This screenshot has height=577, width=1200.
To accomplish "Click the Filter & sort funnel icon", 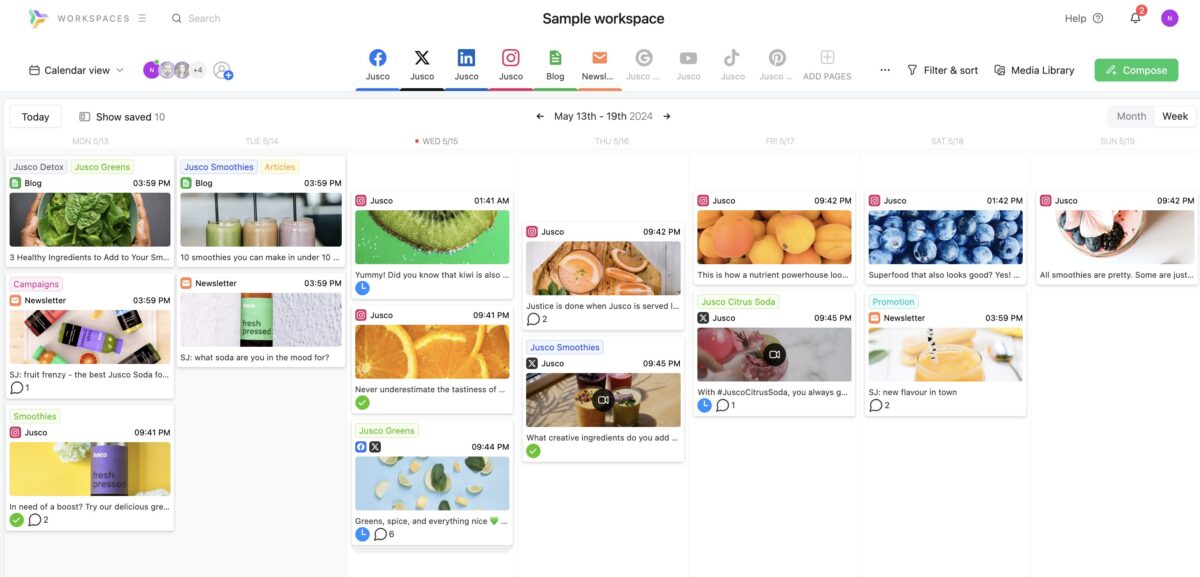I will tap(913, 69).
